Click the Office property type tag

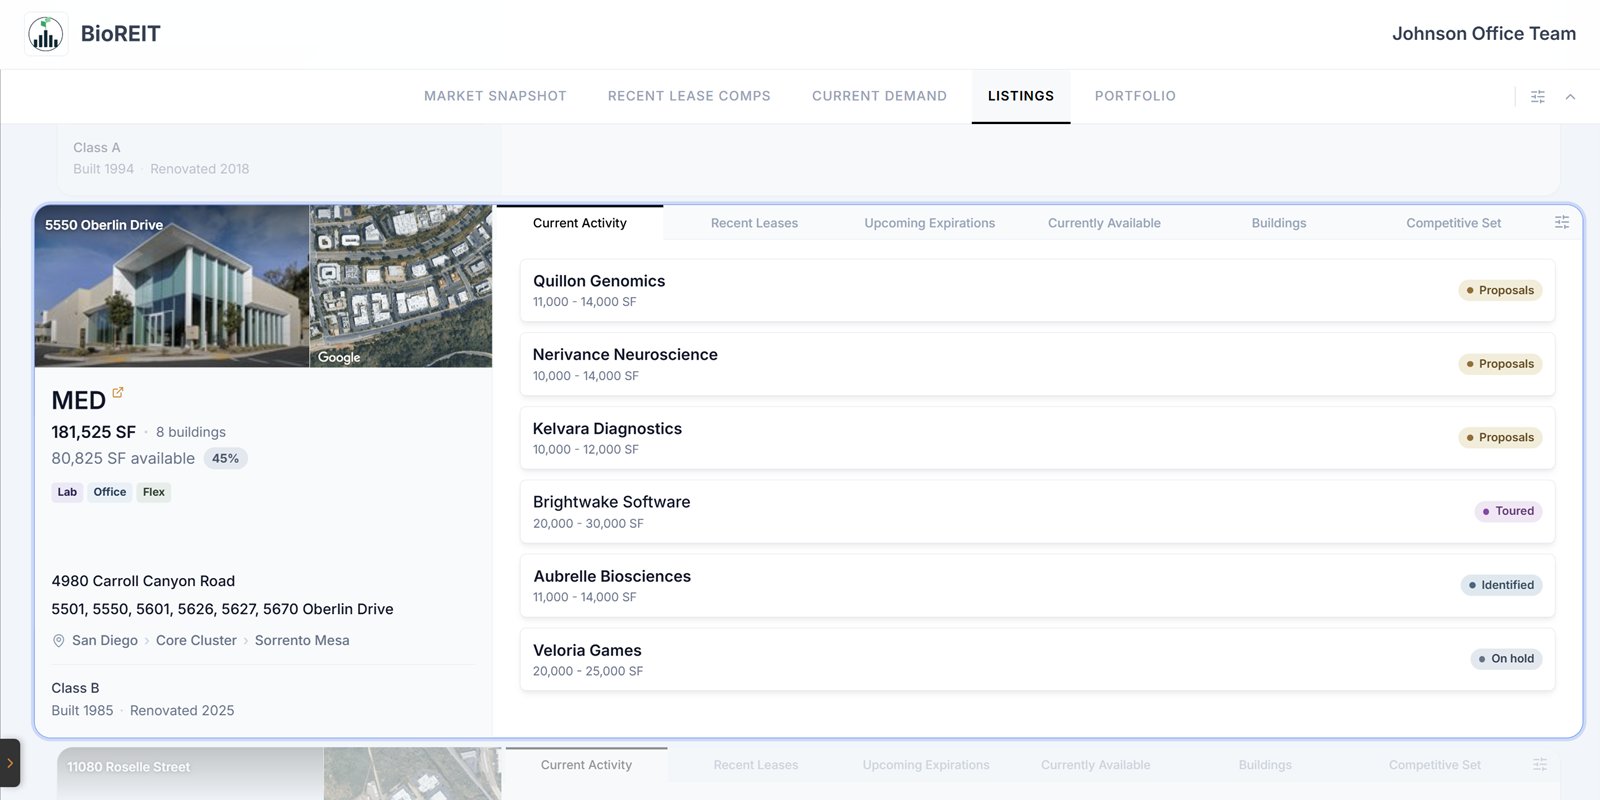pyautogui.click(x=110, y=492)
